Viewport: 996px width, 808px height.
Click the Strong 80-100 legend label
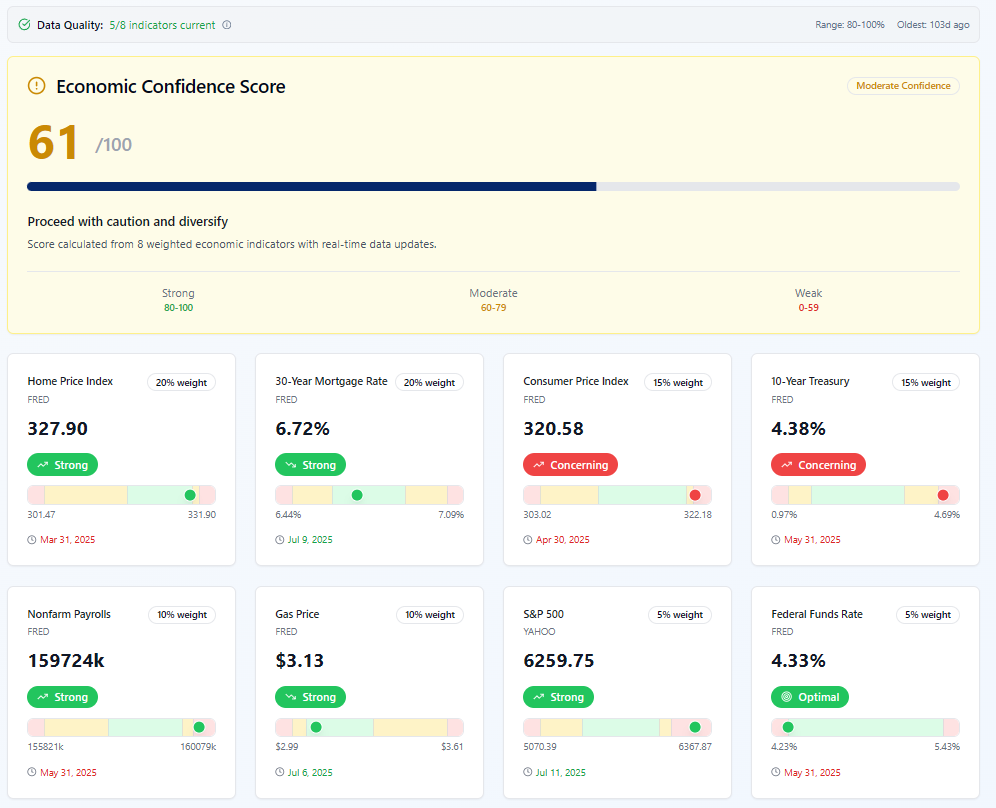coord(178,300)
